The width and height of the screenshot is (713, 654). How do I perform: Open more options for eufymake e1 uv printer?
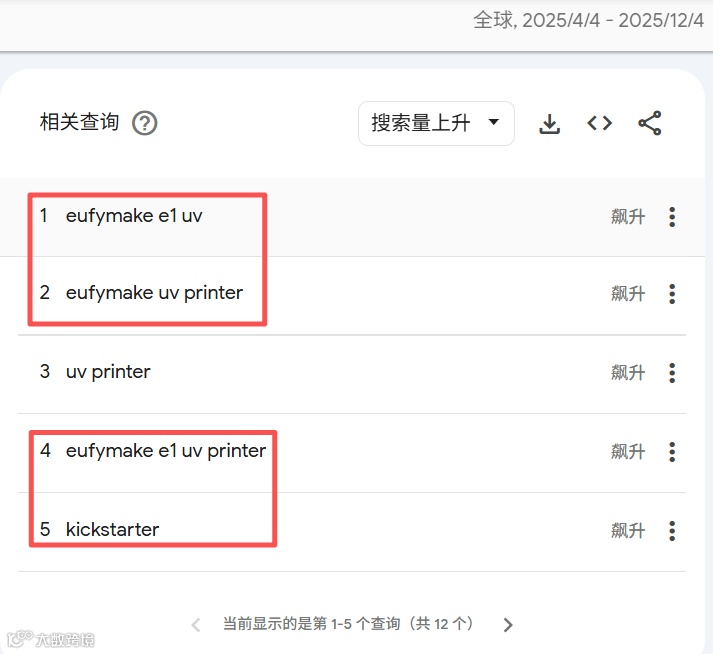pos(672,452)
